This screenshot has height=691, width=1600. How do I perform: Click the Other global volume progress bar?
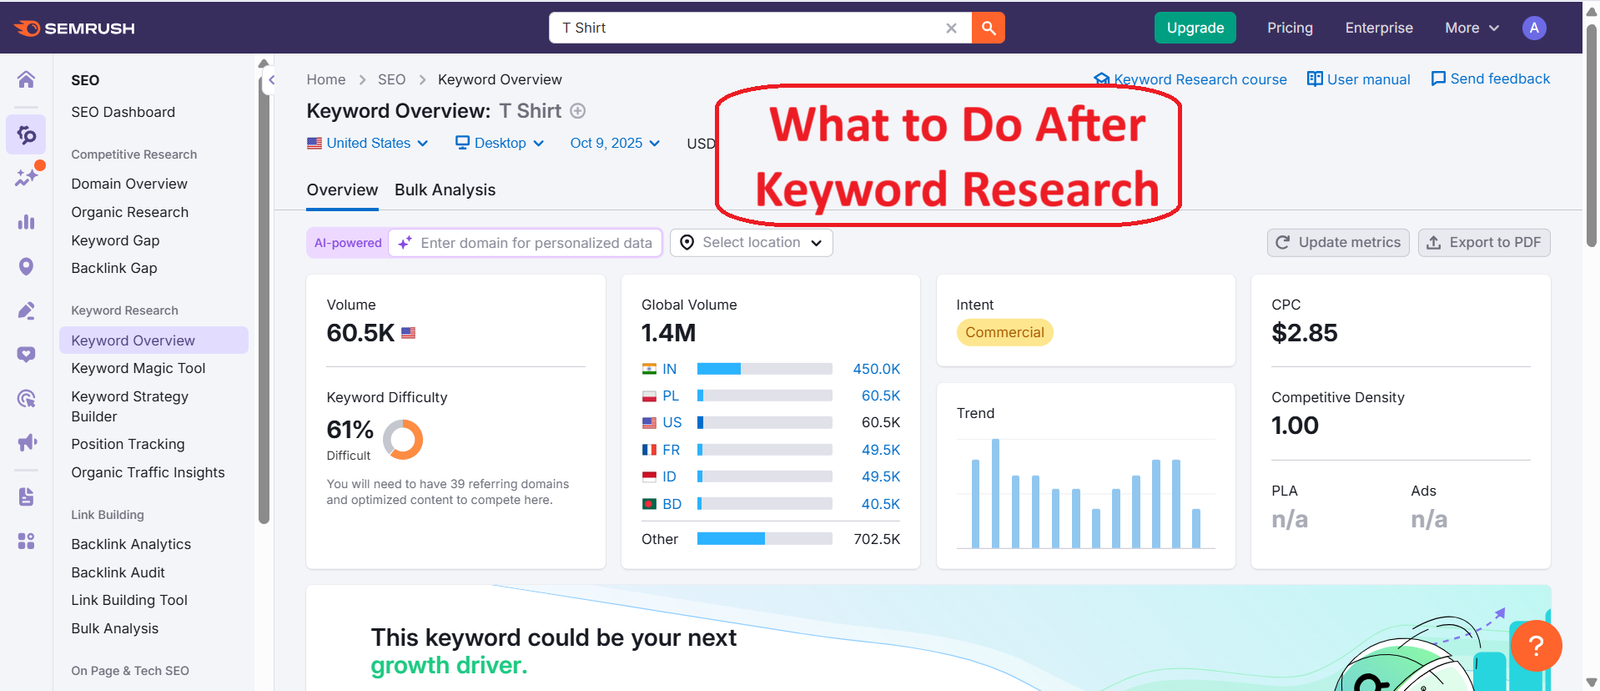click(x=764, y=539)
